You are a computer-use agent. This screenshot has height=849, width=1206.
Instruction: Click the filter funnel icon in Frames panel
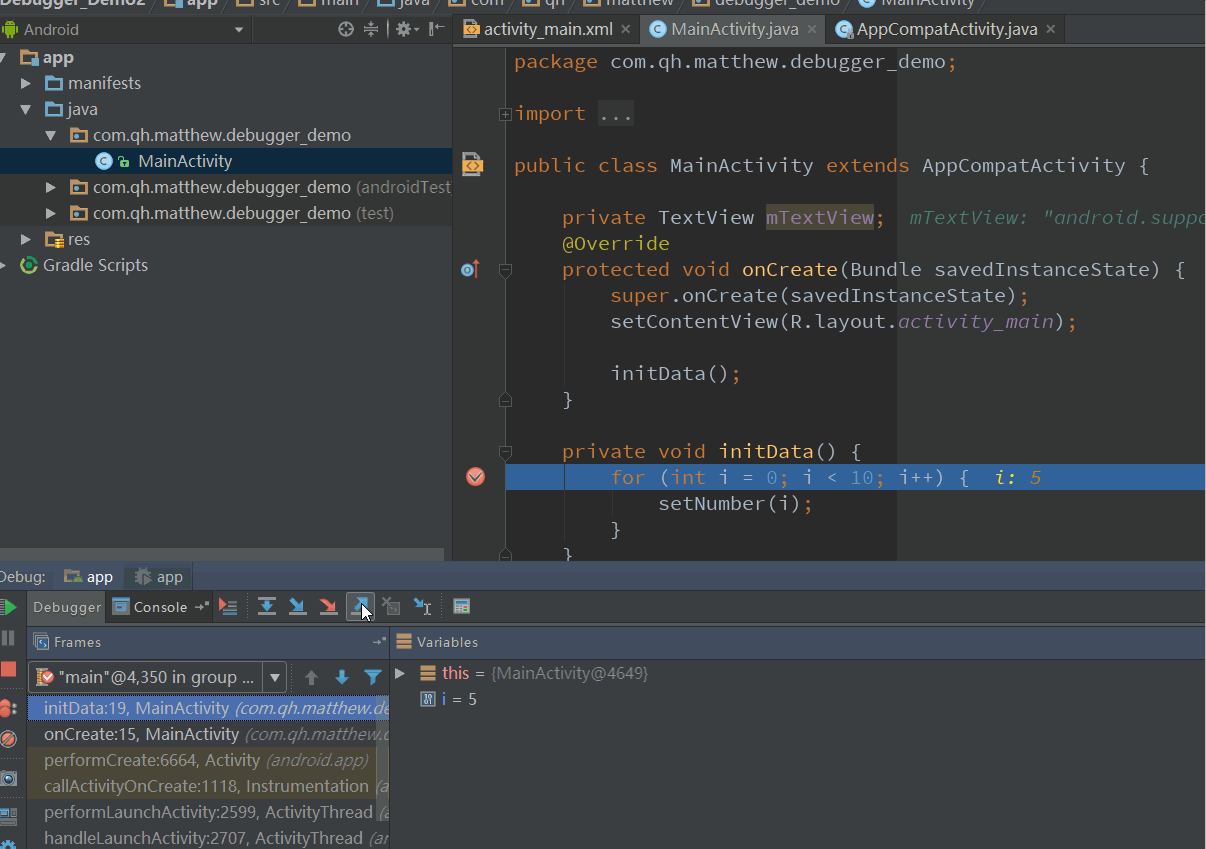point(372,676)
